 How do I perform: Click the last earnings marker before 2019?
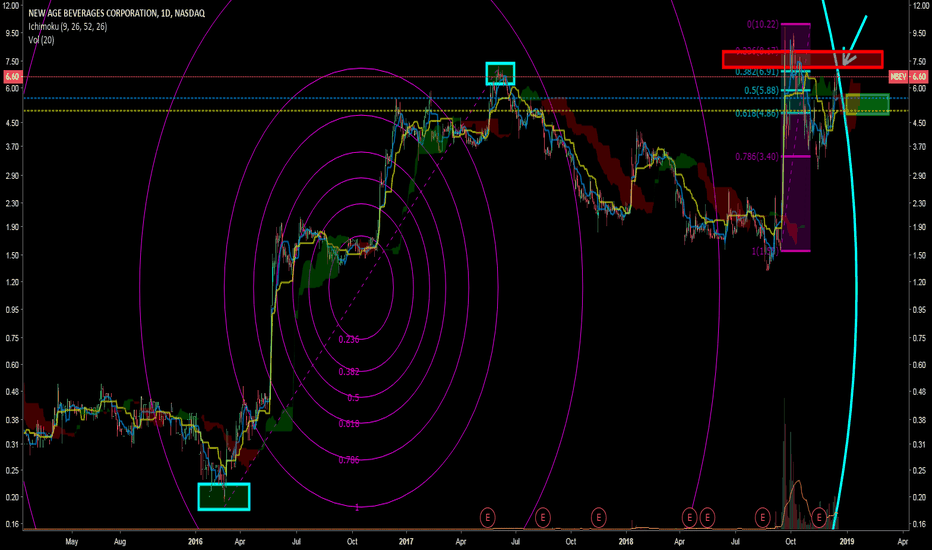point(818,517)
